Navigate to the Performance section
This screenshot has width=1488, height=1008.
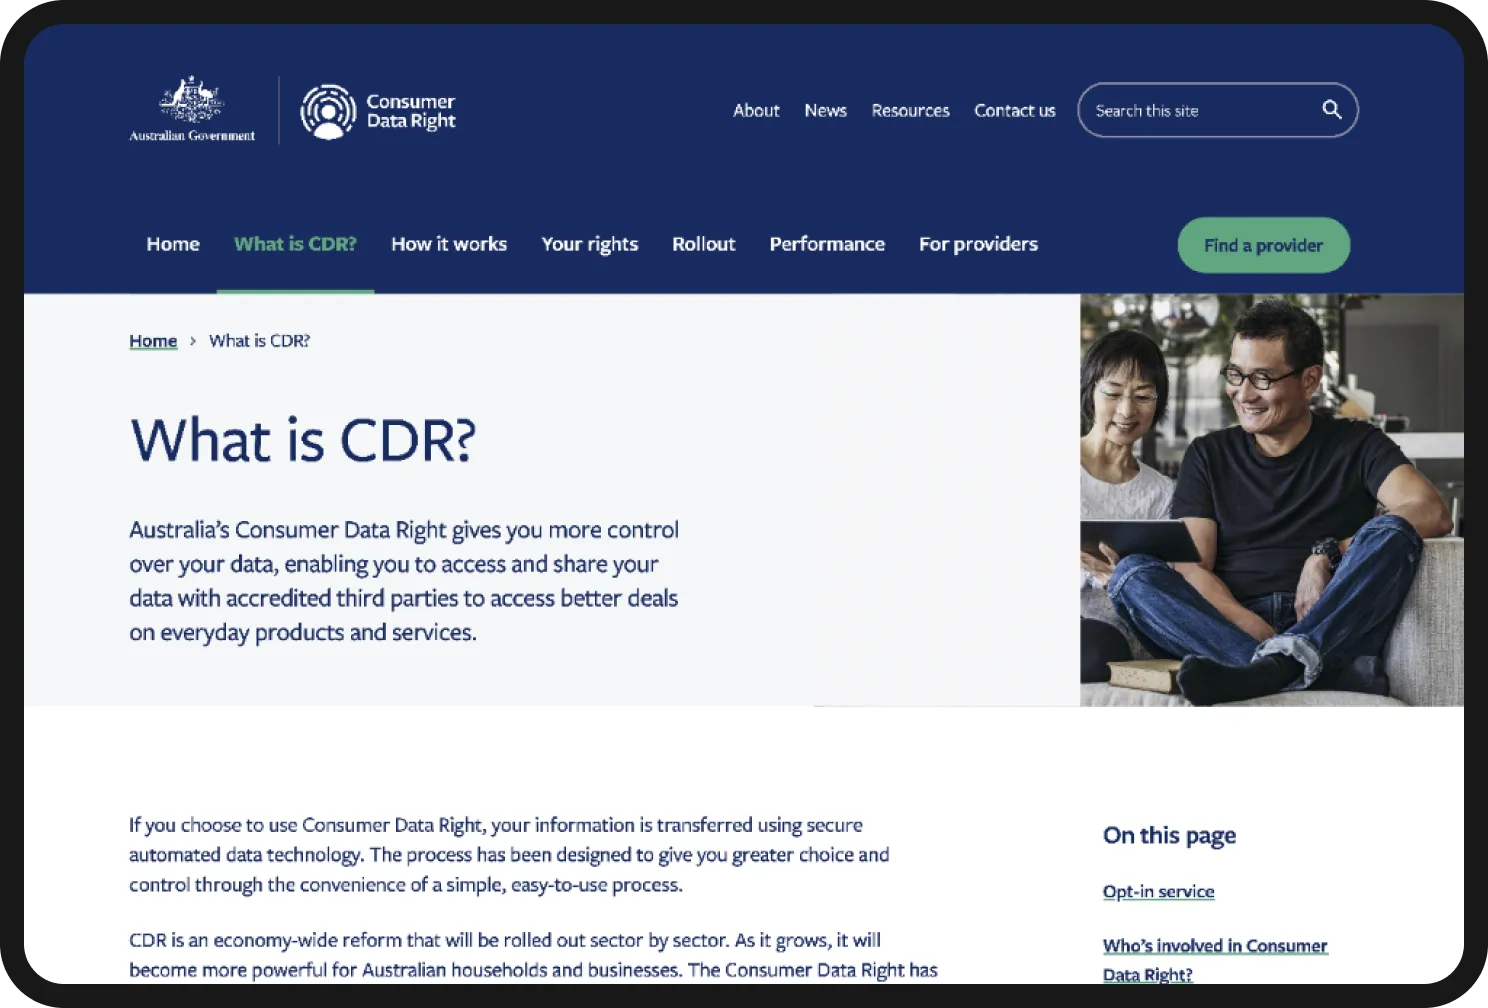point(826,244)
